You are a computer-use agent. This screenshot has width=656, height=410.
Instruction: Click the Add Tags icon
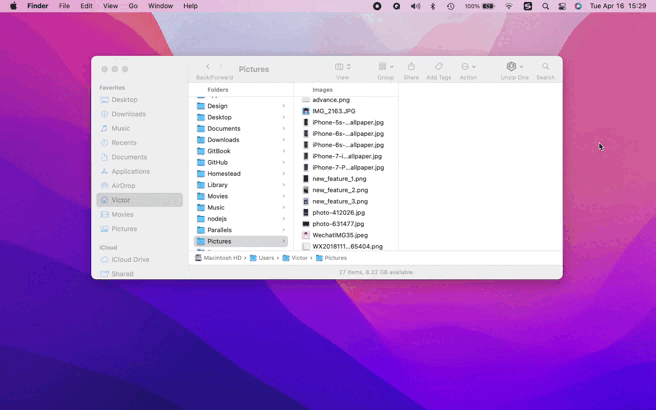click(438, 67)
